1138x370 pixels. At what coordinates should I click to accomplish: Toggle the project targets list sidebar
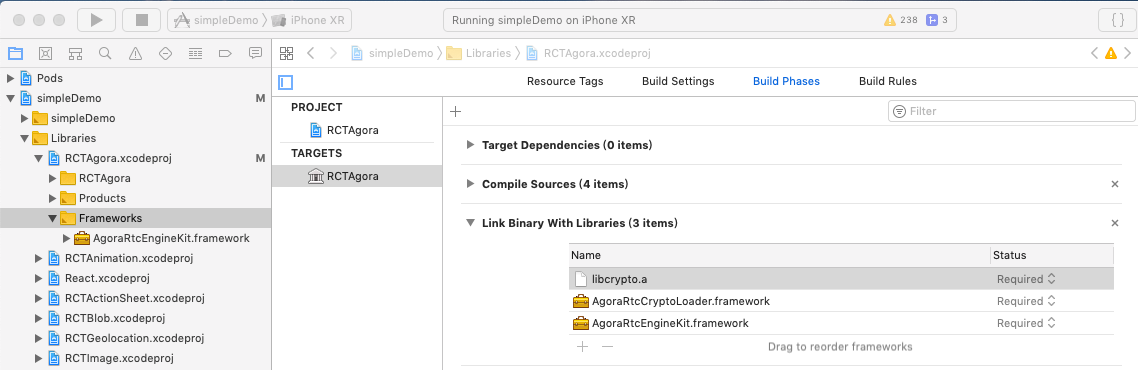286,82
